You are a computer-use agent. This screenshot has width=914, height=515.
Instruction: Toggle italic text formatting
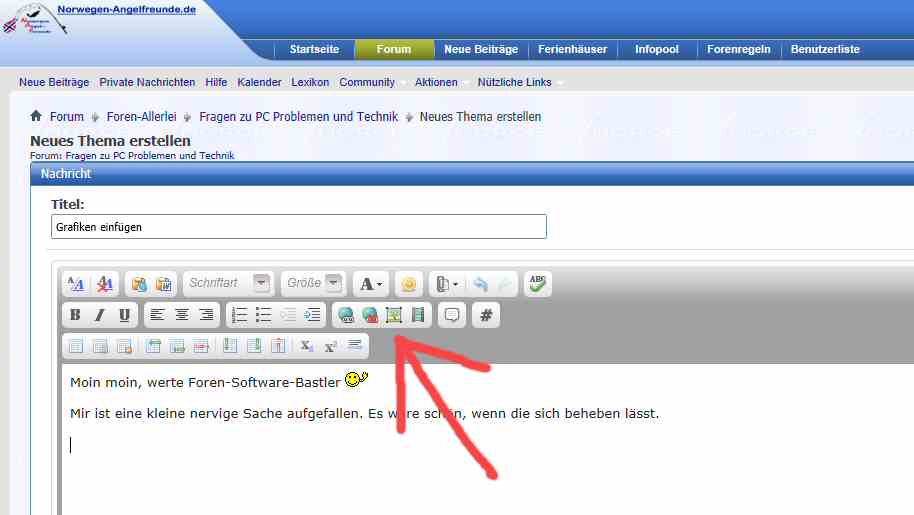99,315
